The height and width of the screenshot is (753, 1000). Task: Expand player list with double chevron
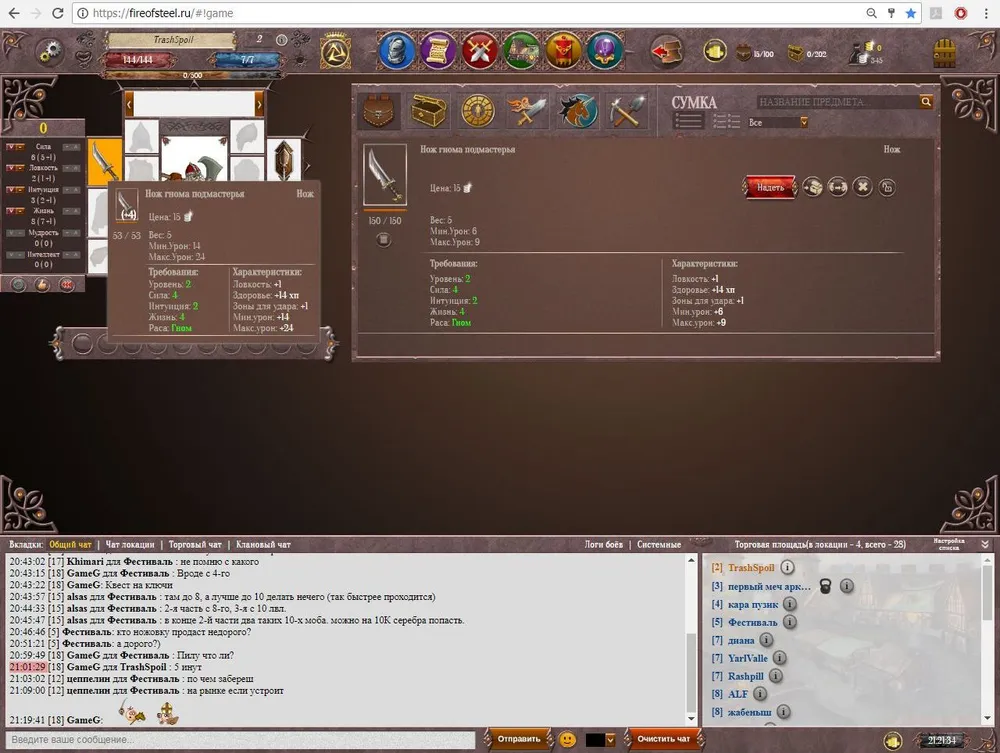point(985,545)
